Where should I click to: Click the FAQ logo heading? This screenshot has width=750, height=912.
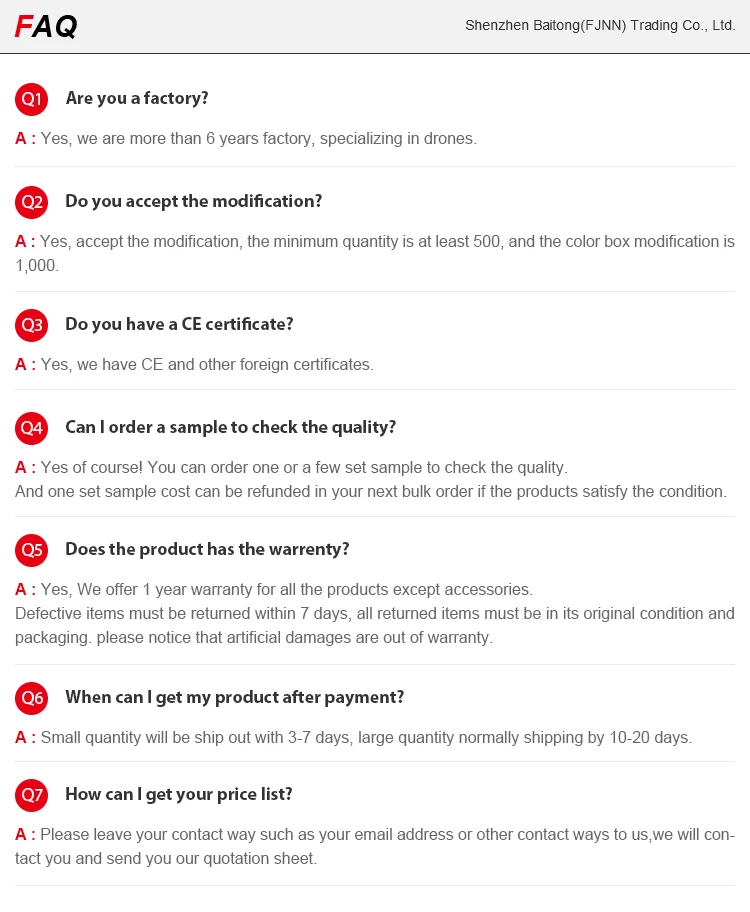coord(46,27)
